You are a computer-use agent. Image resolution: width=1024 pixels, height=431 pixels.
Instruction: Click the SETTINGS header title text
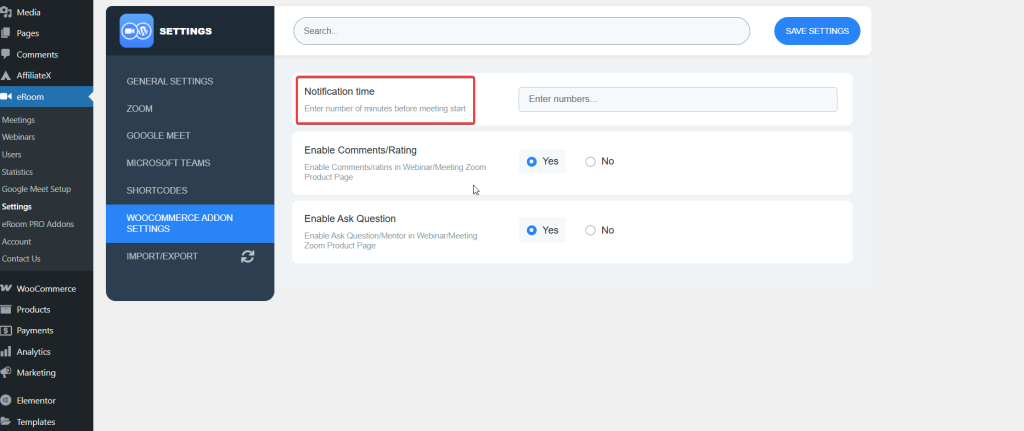(185, 31)
